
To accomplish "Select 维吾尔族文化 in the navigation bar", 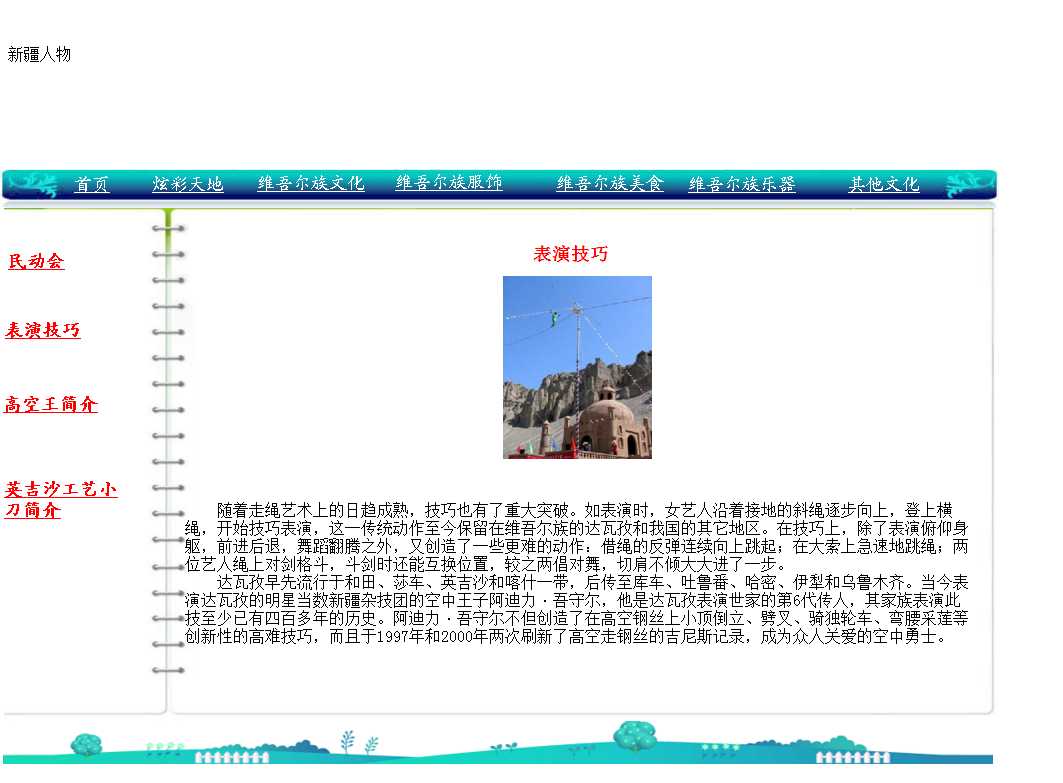I will point(311,184).
